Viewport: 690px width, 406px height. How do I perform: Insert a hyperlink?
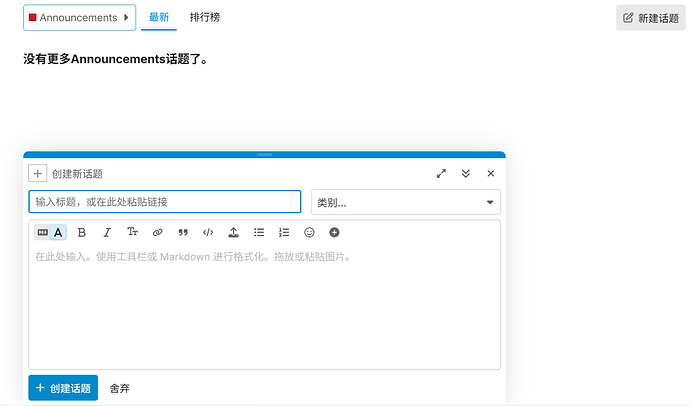(x=158, y=232)
